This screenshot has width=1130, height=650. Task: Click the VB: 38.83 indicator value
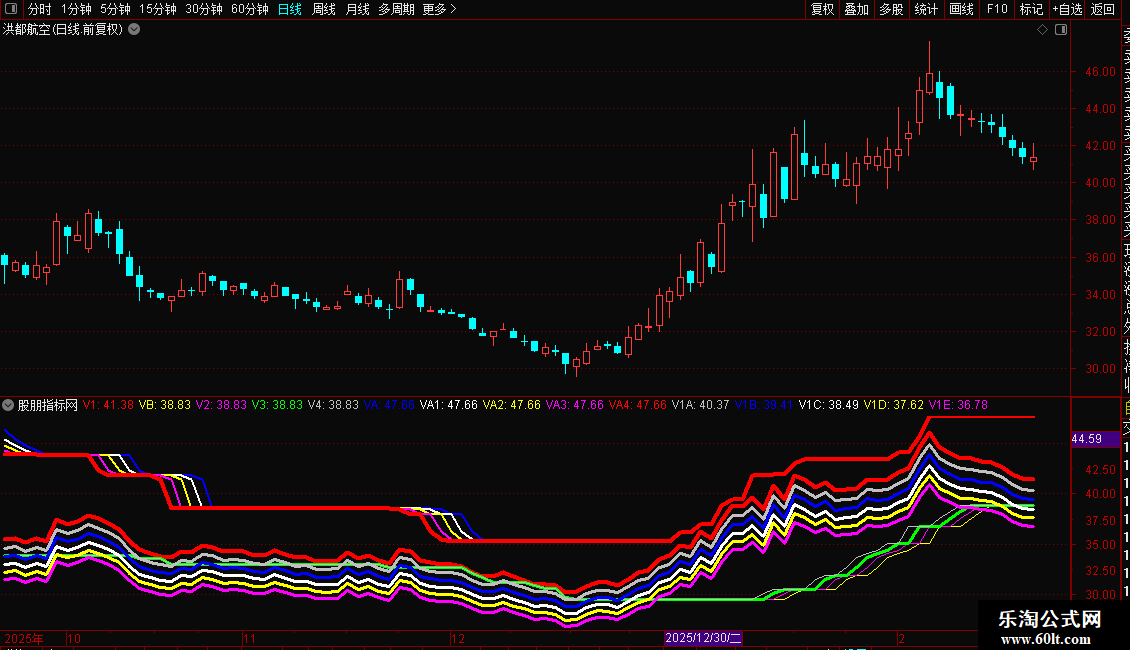(x=164, y=405)
